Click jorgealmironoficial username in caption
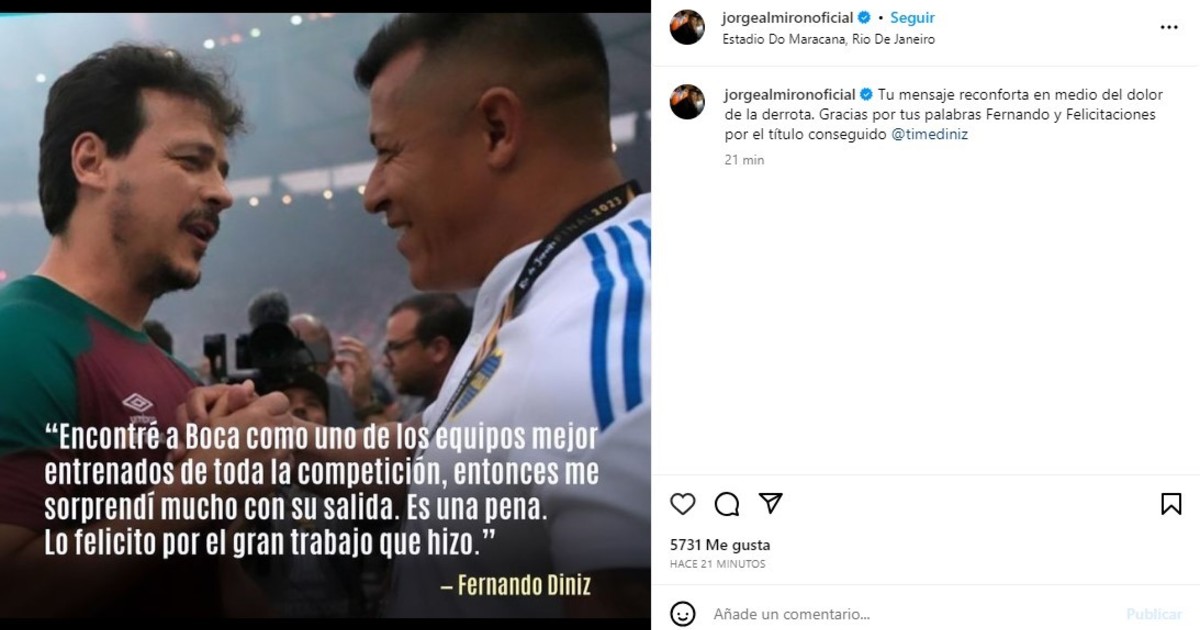1200x630 pixels. tap(788, 95)
